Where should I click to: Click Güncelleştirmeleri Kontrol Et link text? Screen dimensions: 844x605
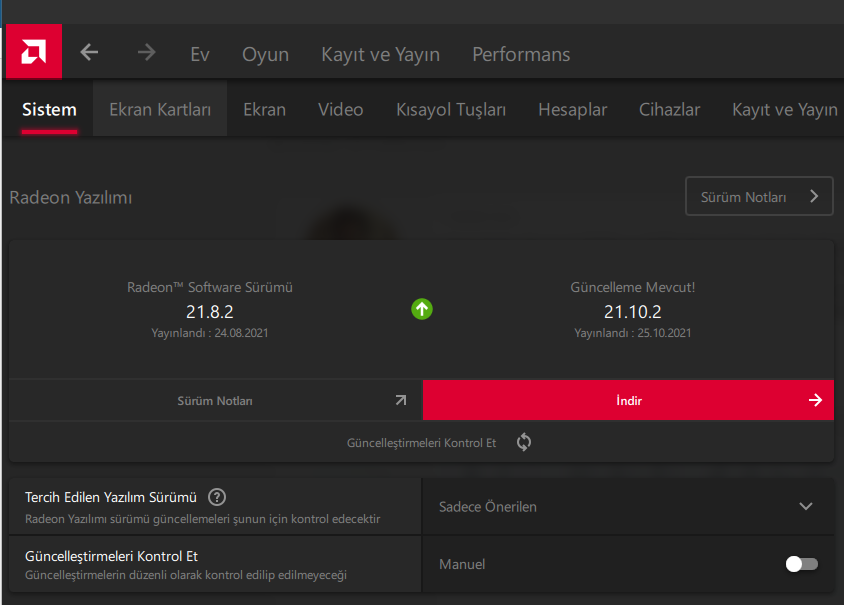click(x=421, y=443)
